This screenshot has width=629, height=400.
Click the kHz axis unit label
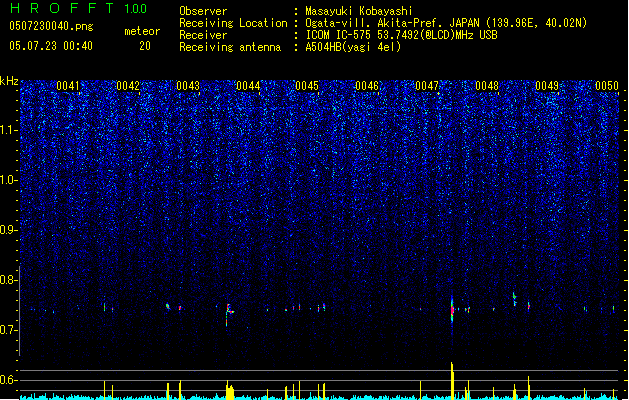pyautogui.click(x=9, y=81)
